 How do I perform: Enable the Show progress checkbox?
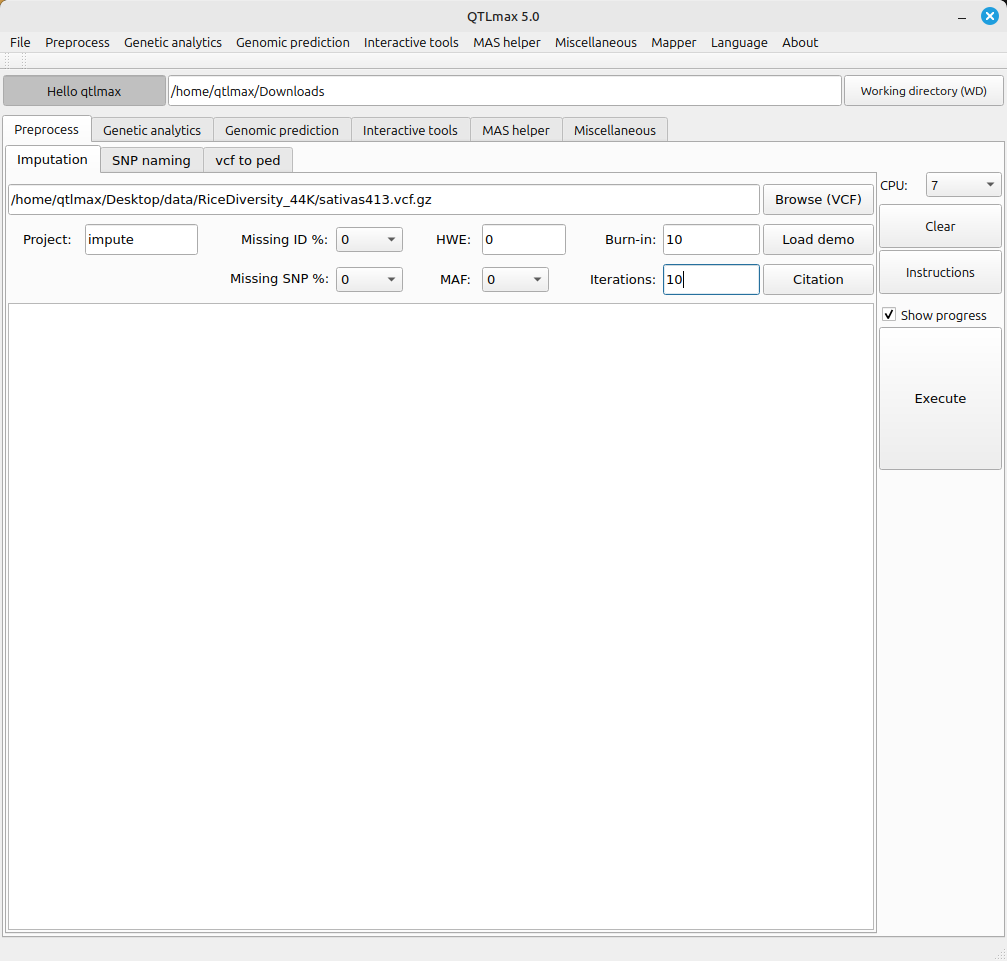tap(889, 315)
